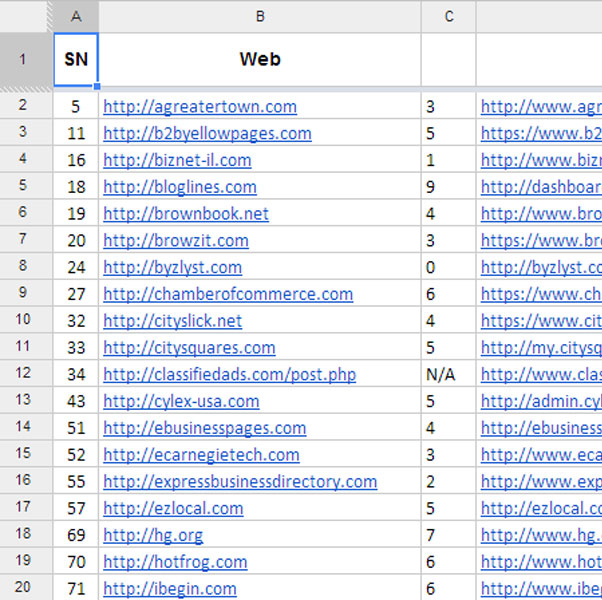Click the select-all corner box
602x600 pixels.
[x=26, y=16]
